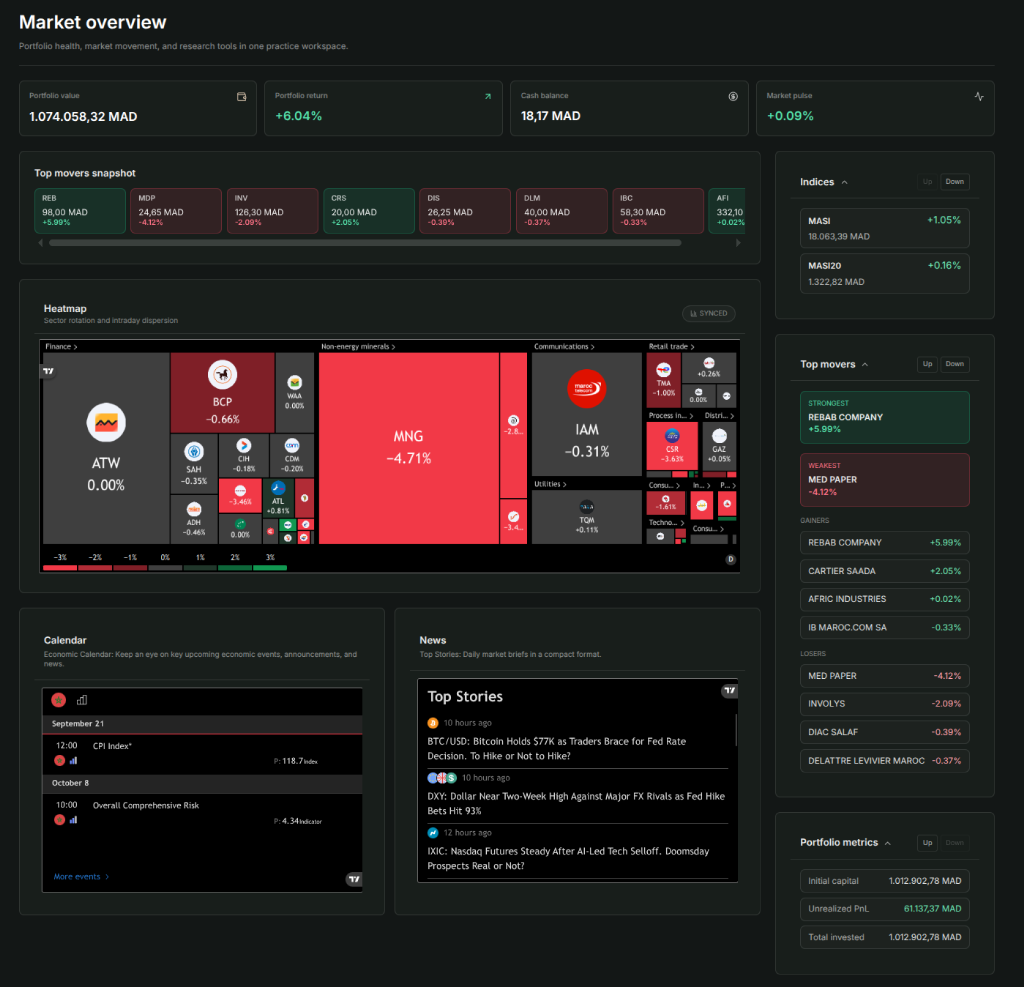Viewport: 1024px width, 987px height.
Task: Click the BCP horse logo in heatmap
Action: 222,375
